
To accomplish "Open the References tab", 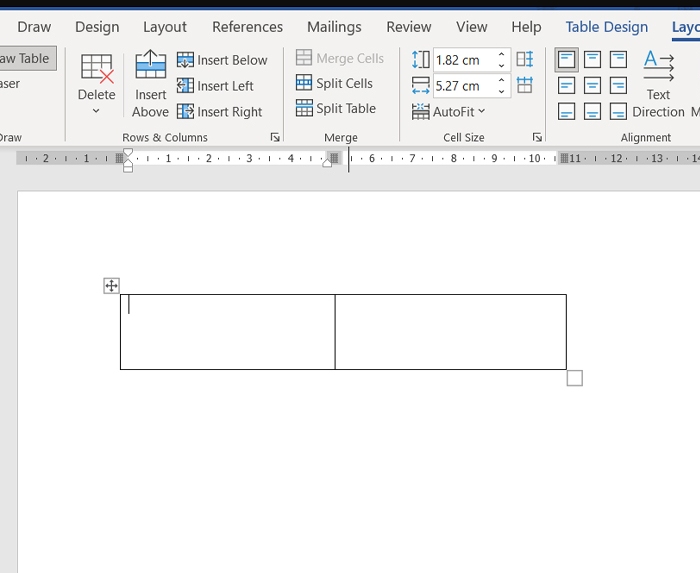I will tap(247, 27).
